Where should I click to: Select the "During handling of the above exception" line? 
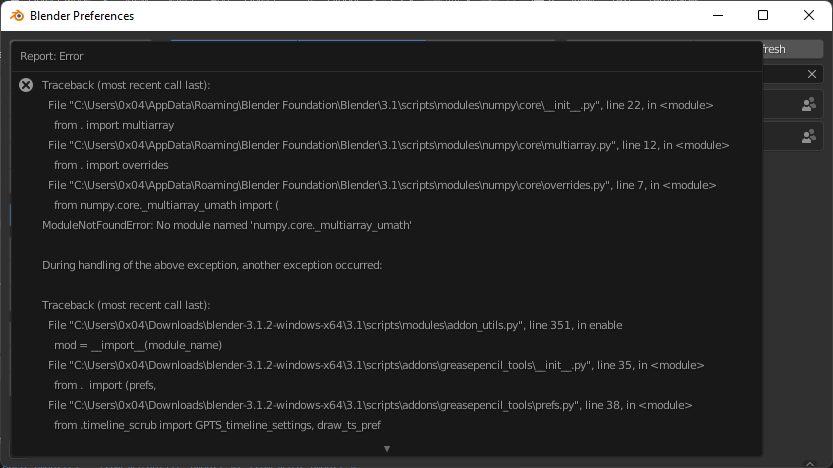pyautogui.click(x=212, y=265)
